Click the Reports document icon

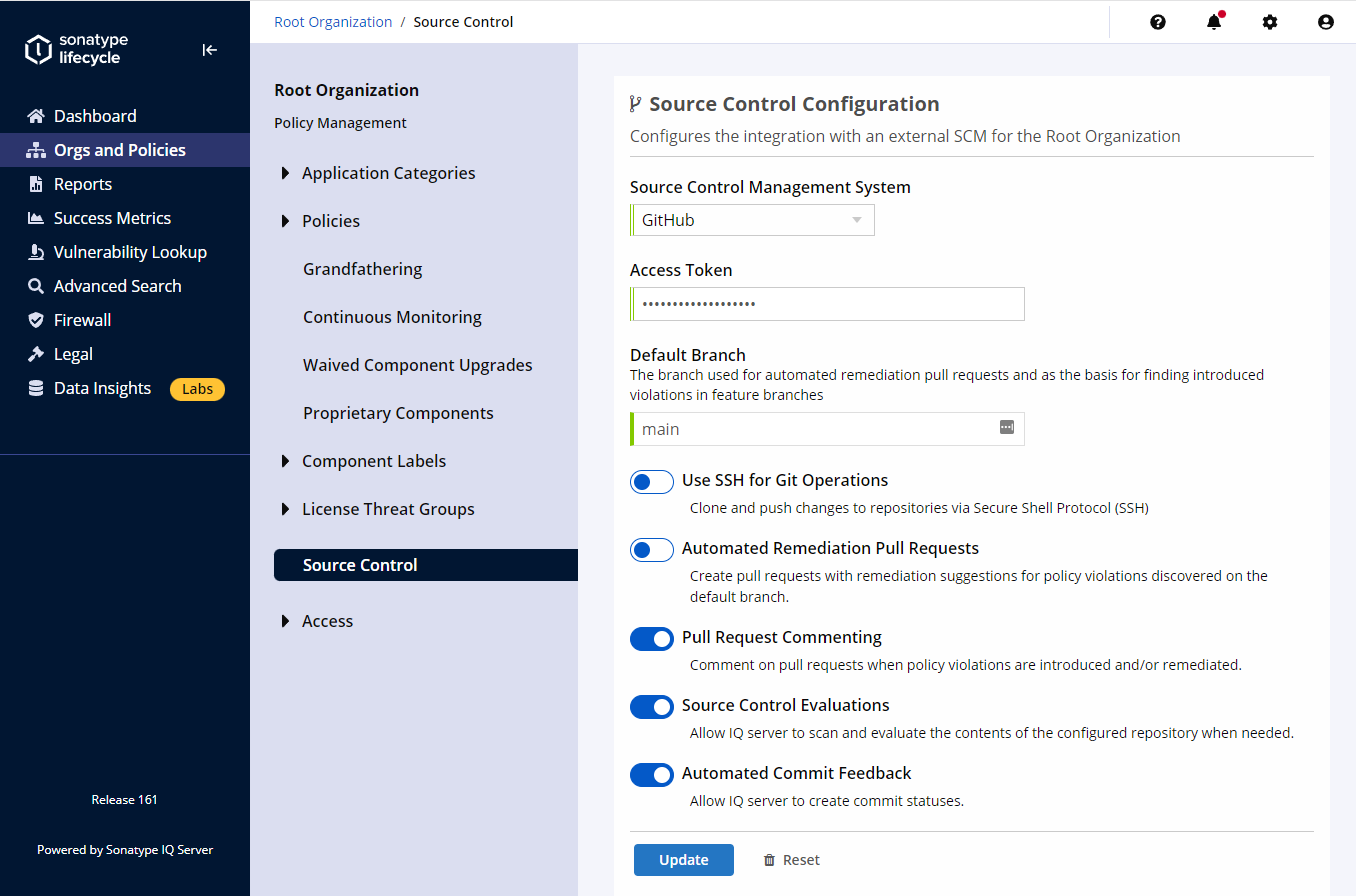tap(36, 184)
